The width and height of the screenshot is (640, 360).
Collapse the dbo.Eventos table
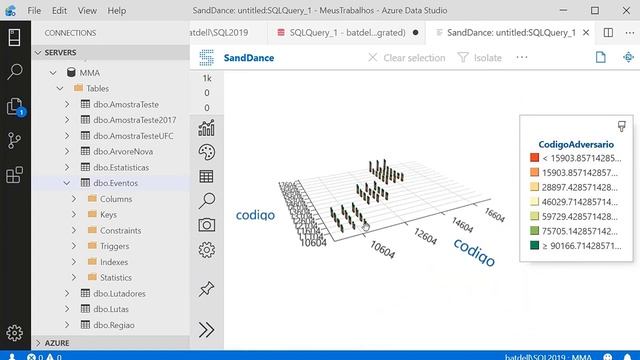pyautogui.click(x=67, y=183)
